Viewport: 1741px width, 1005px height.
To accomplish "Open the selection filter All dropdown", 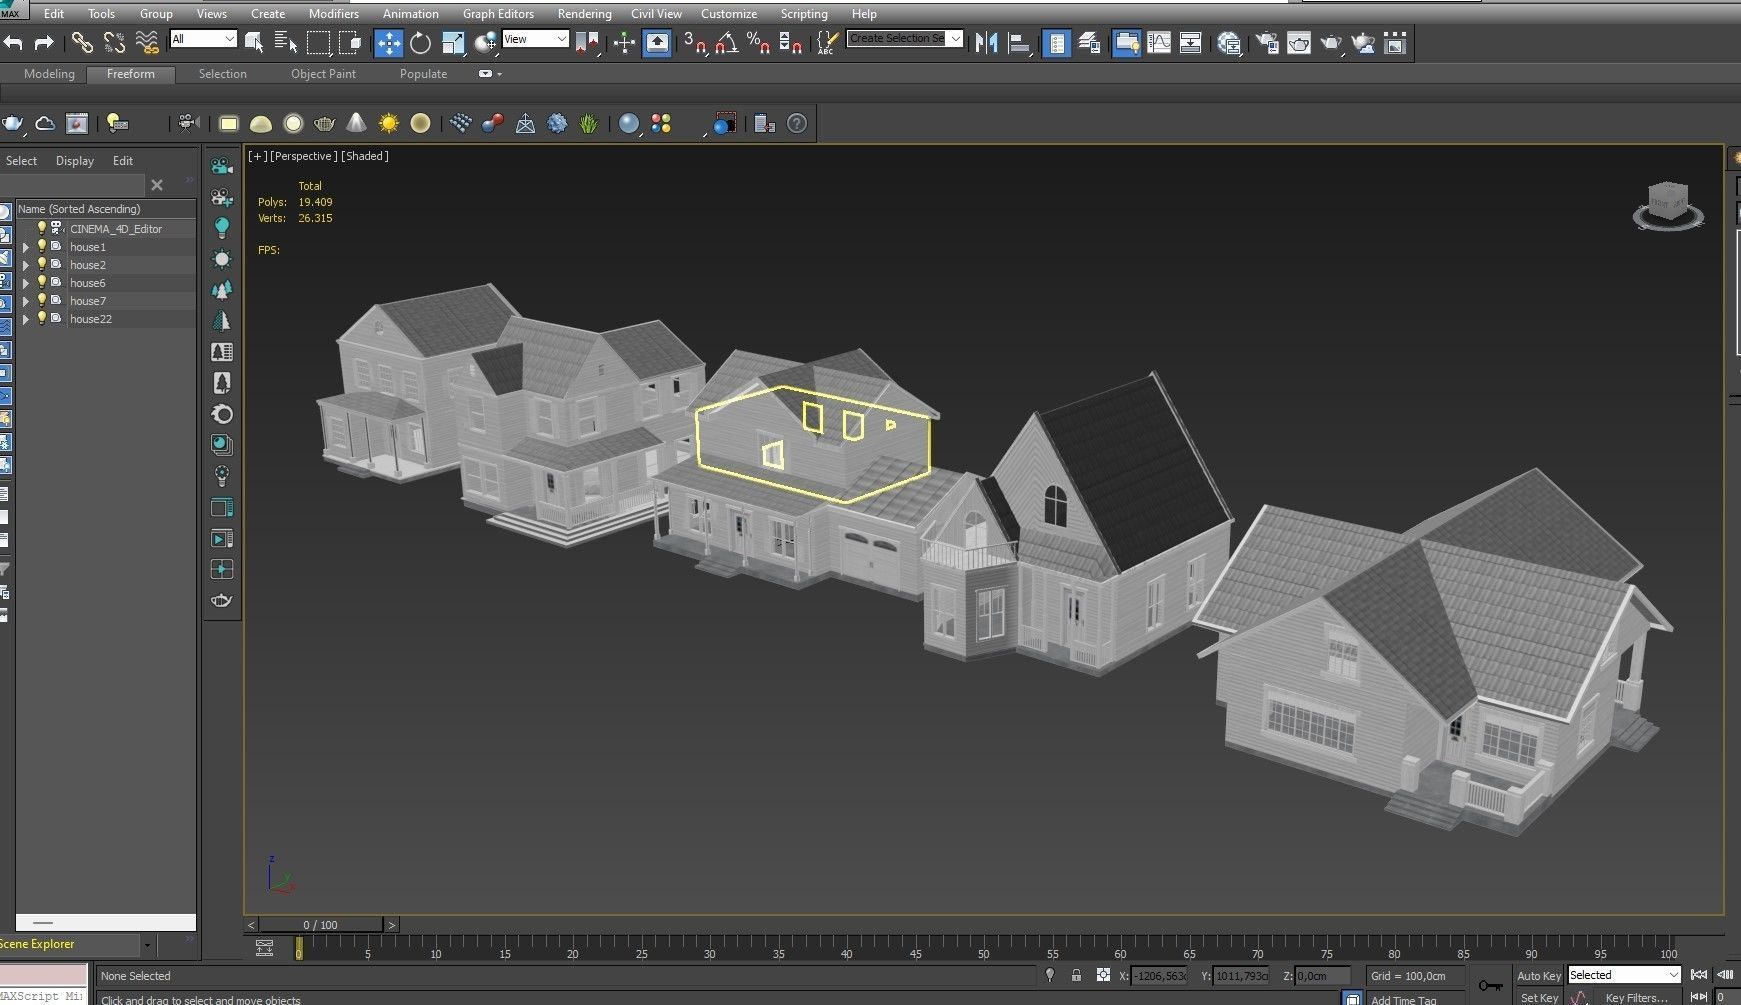I will (203, 39).
